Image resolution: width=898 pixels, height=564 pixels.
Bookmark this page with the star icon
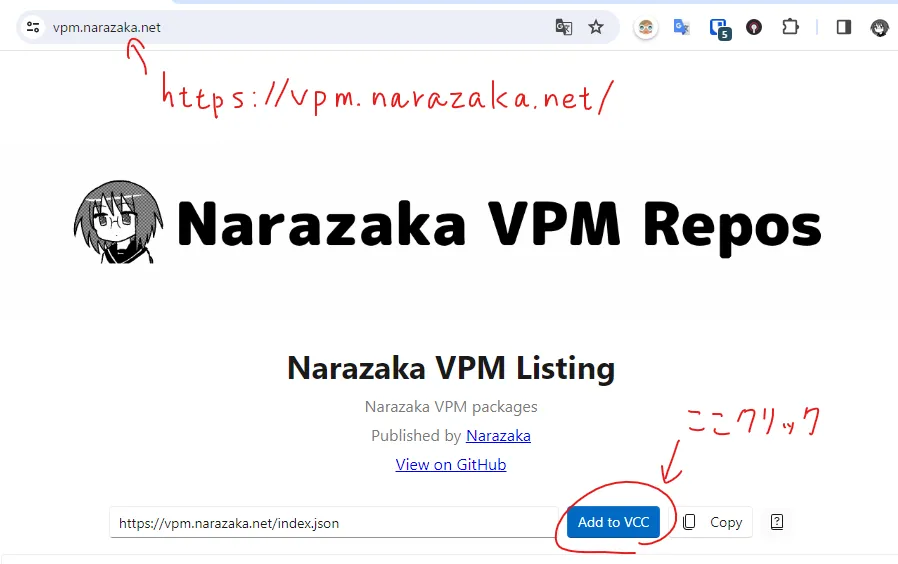(x=596, y=27)
